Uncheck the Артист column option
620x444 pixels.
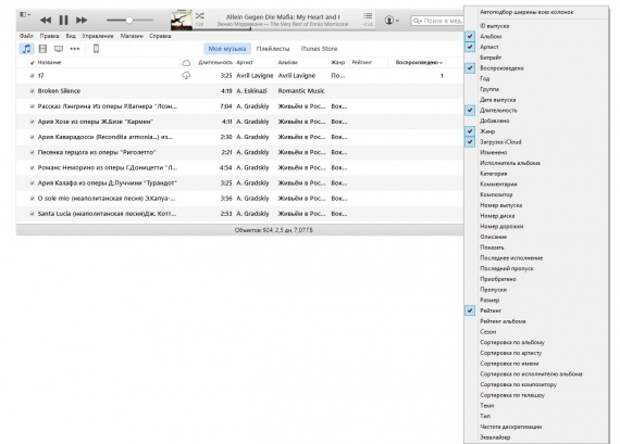[x=470, y=47]
